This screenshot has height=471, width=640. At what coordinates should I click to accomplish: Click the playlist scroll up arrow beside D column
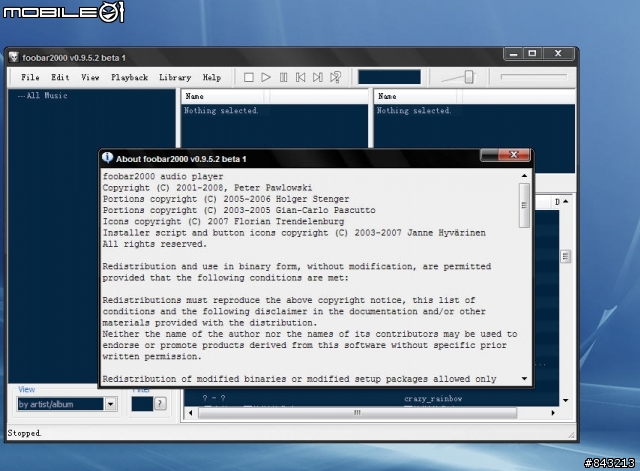click(x=566, y=201)
